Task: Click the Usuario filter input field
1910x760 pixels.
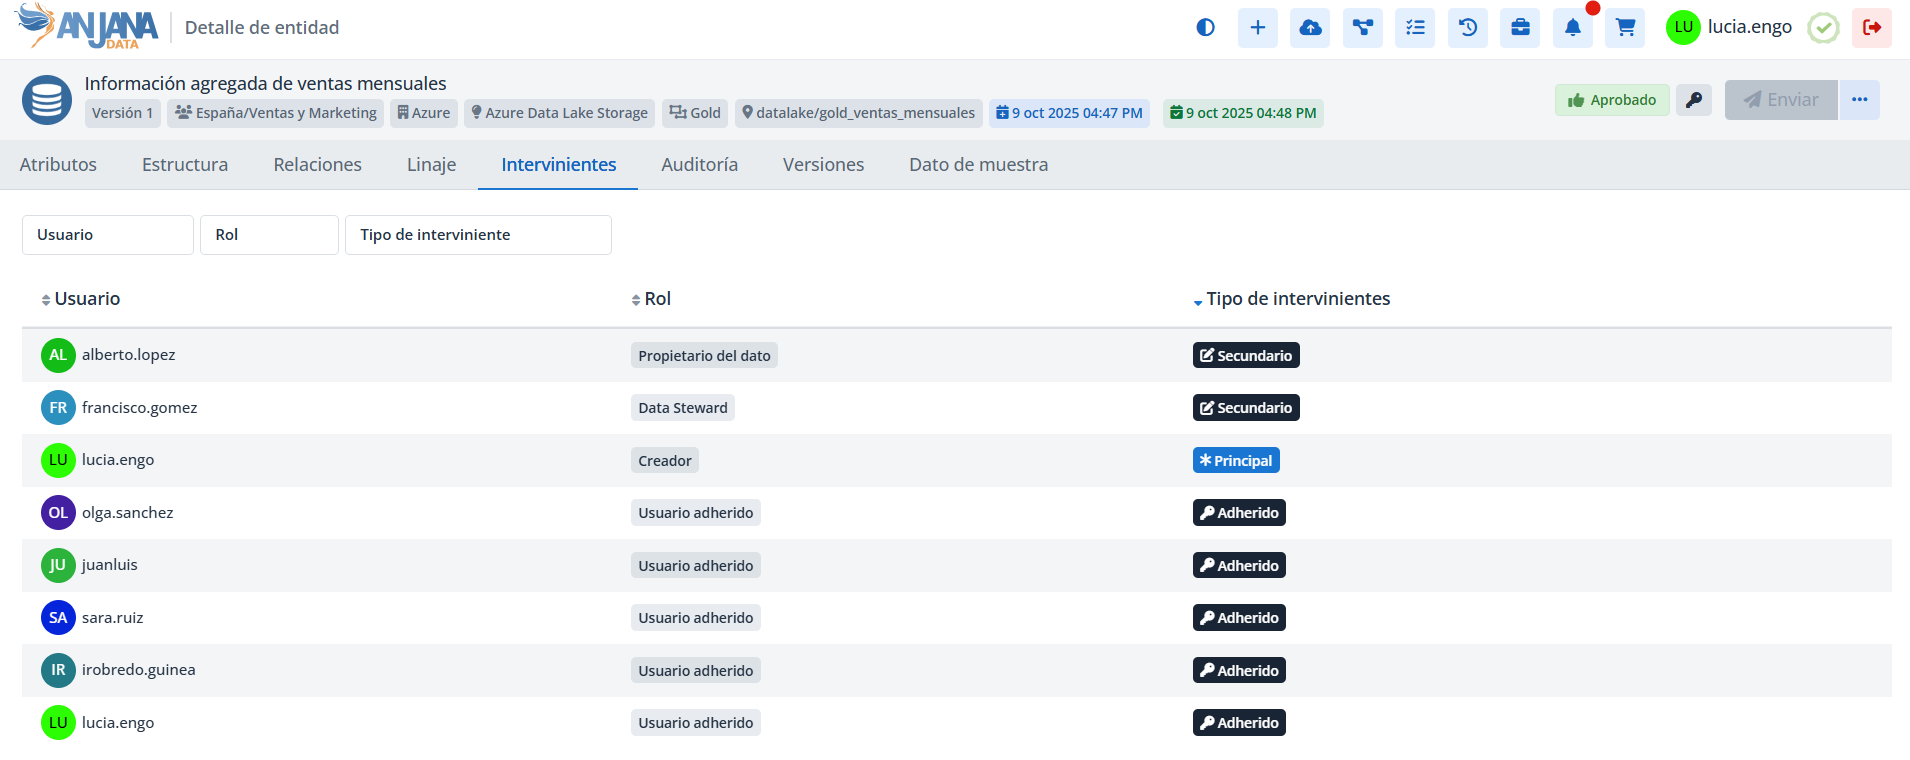Action: click(x=108, y=235)
